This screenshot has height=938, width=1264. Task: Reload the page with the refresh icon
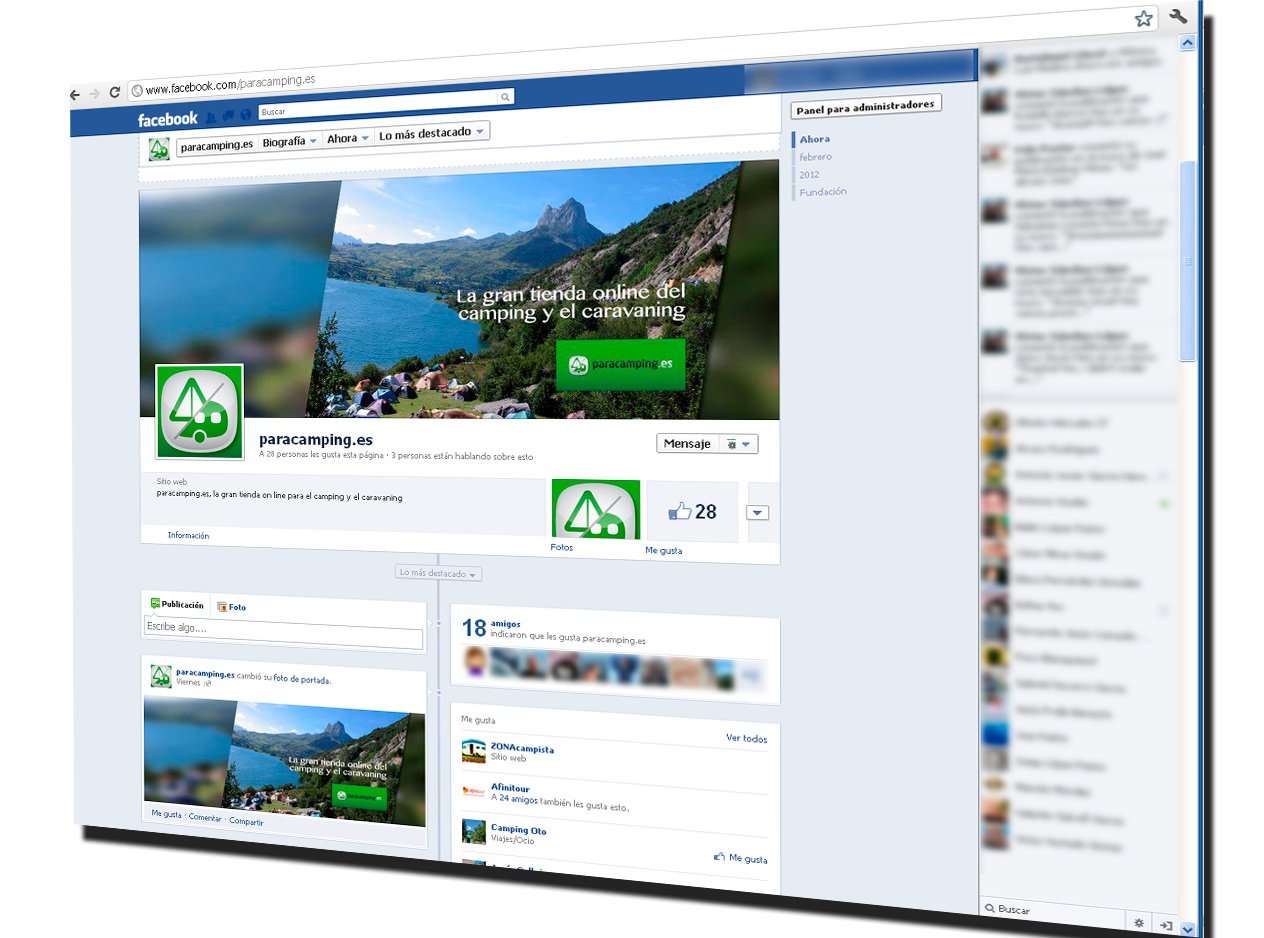[114, 92]
